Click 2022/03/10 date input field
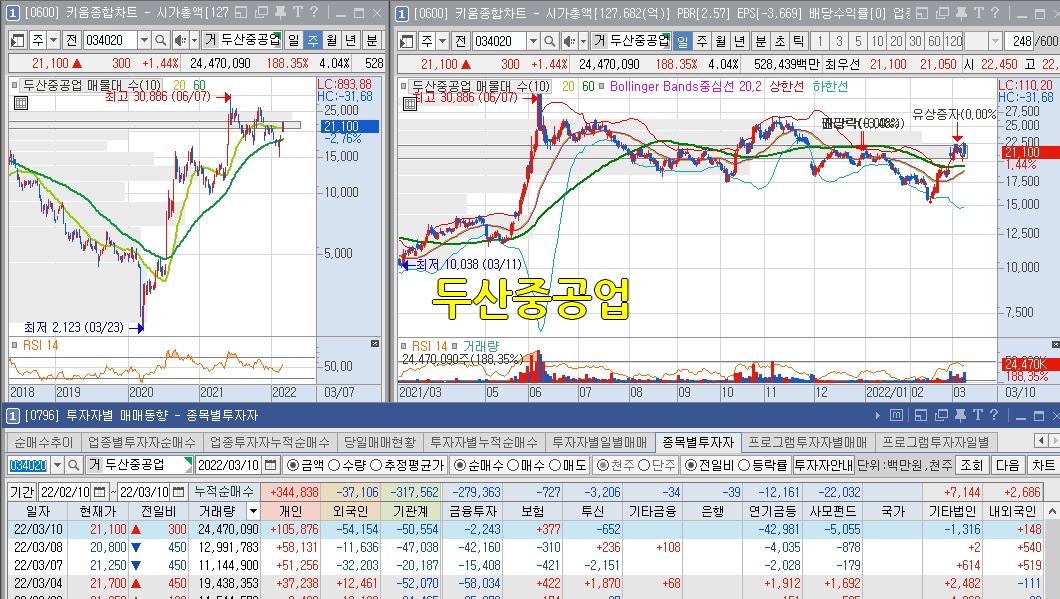 (x=228, y=465)
